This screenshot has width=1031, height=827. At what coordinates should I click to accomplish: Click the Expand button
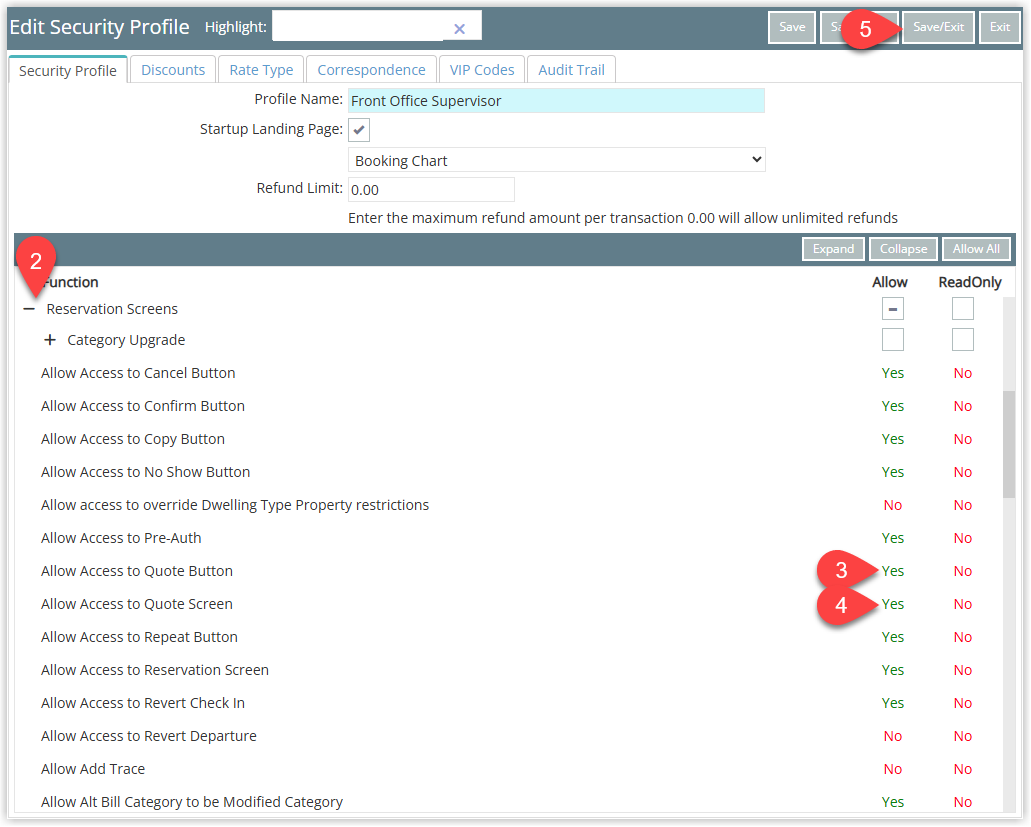point(833,249)
